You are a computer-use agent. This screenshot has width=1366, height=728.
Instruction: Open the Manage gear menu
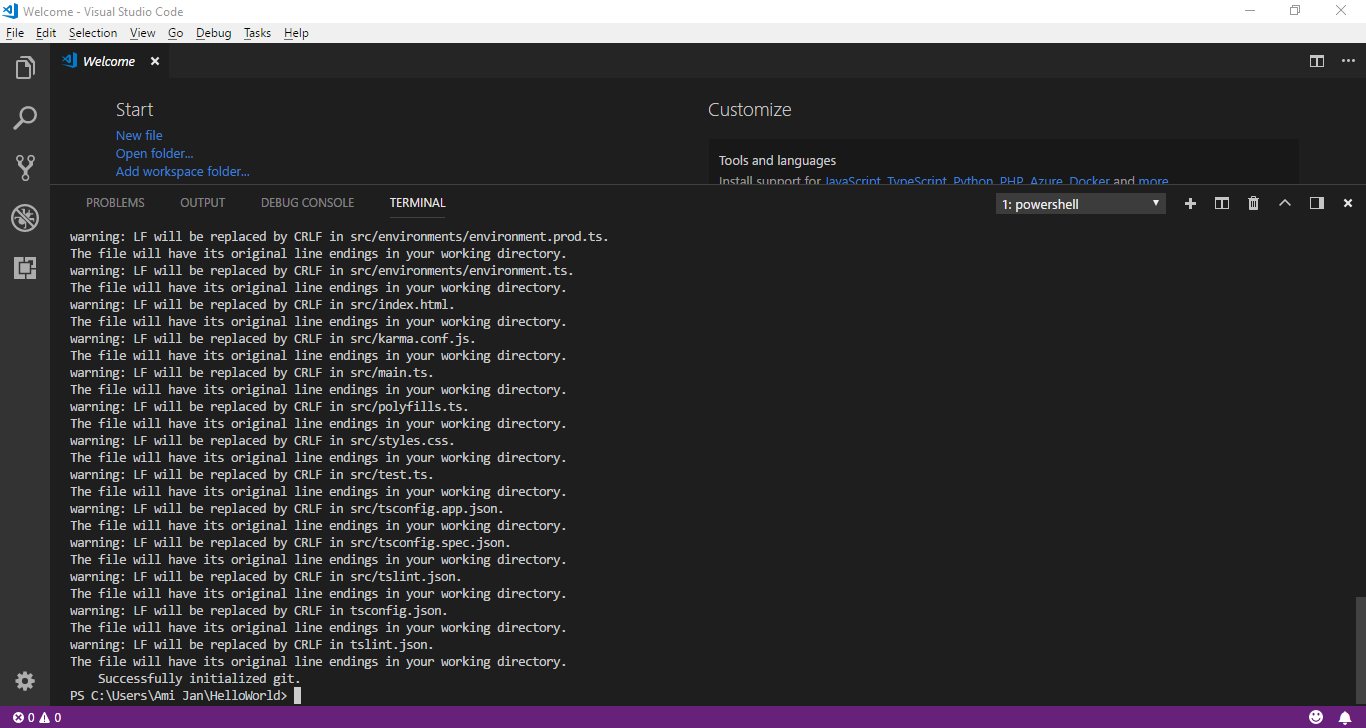click(x=25, y=681)
